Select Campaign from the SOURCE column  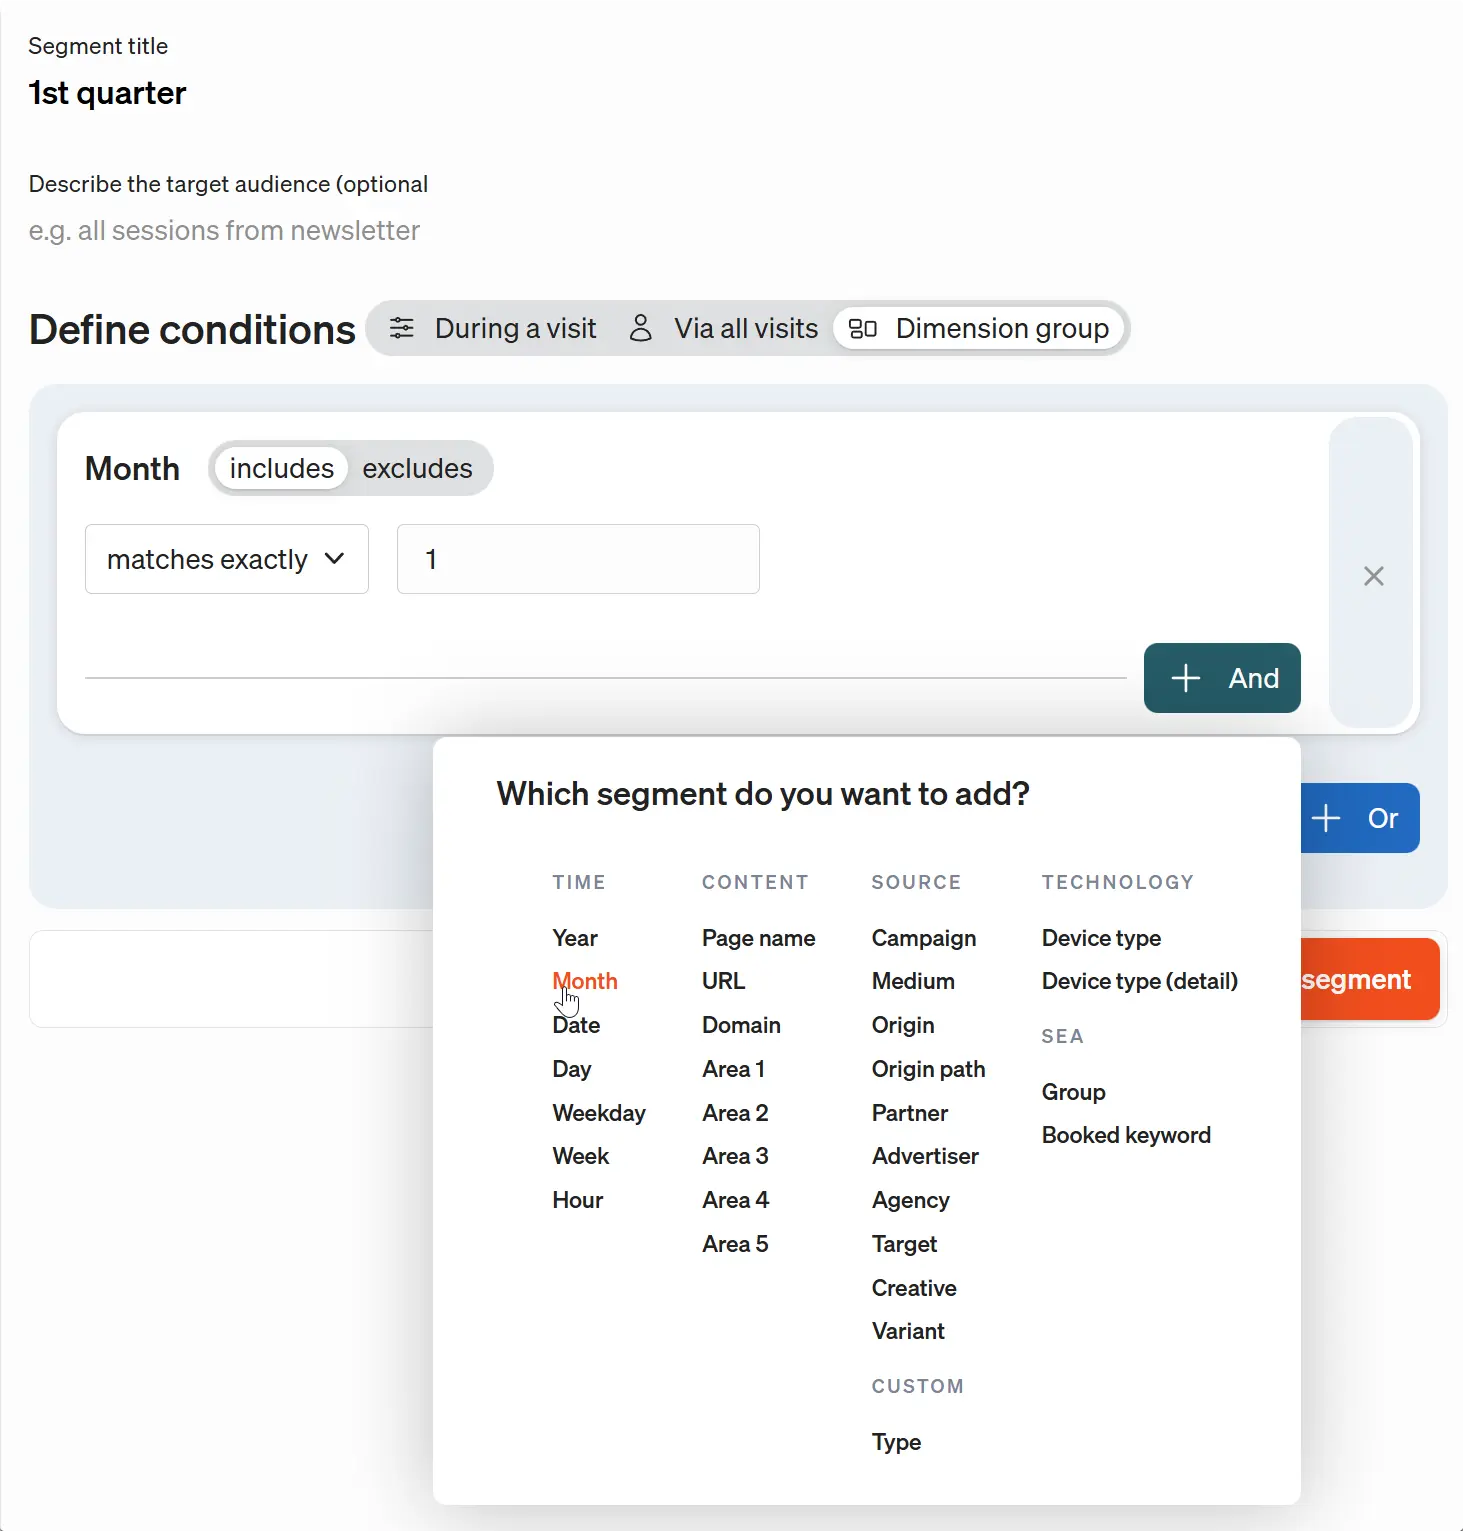click(923, 938)
